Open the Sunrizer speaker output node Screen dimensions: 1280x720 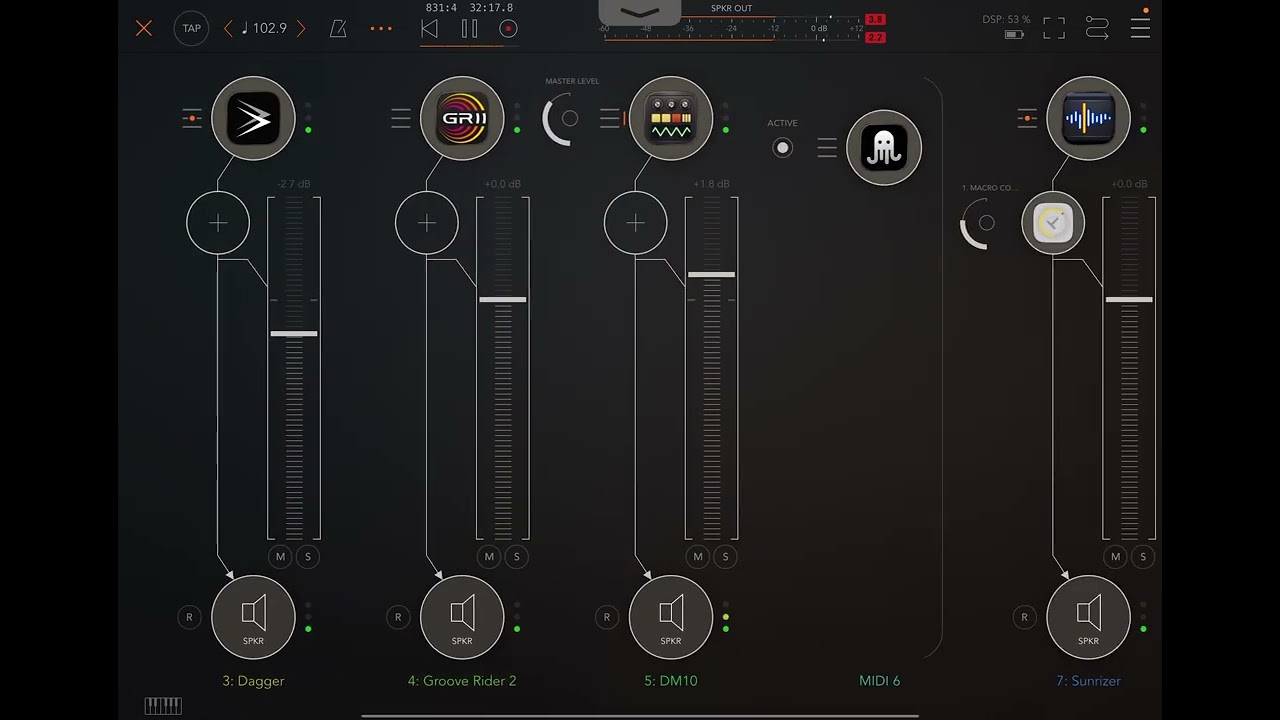tap(1088, 617)
